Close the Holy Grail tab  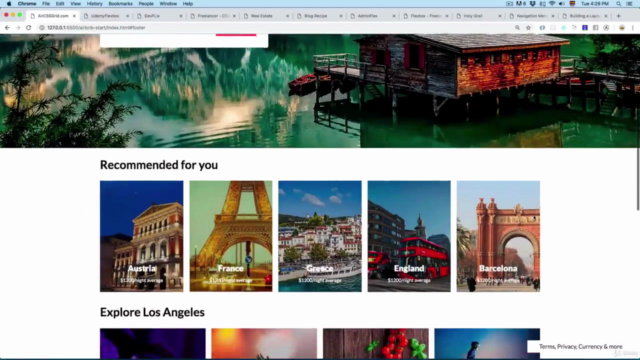coord(500,16)
